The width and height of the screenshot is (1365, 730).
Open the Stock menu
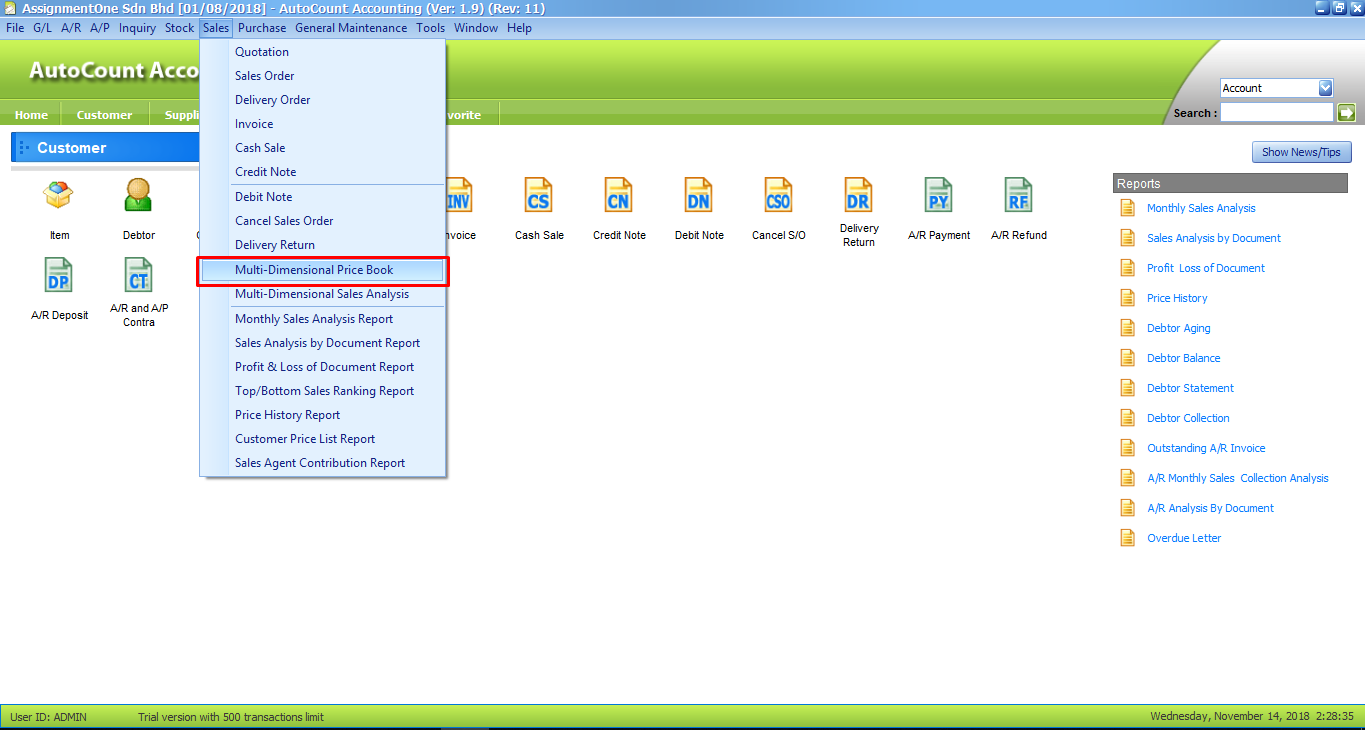click(x=180, y=28)
